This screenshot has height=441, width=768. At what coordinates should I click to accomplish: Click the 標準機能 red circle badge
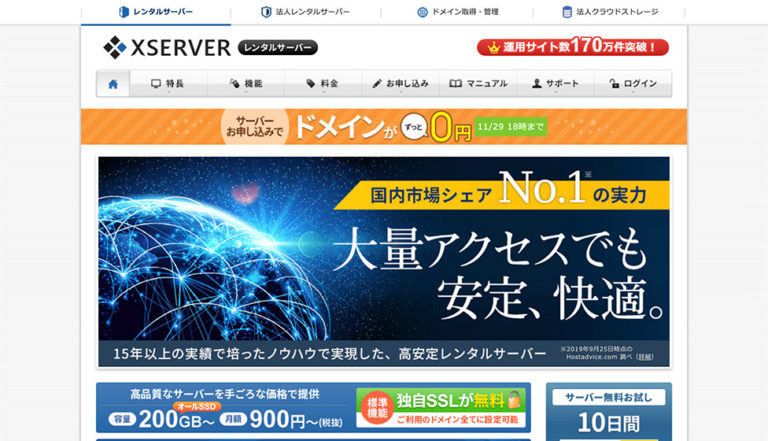coord(377,408)
